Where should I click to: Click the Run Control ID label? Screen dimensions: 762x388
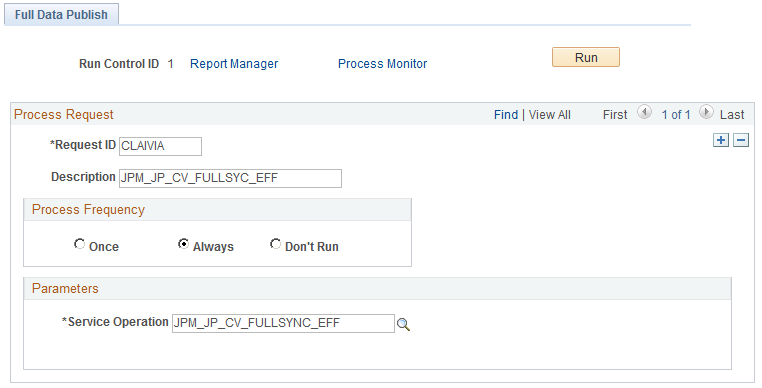tap(119, 64)
